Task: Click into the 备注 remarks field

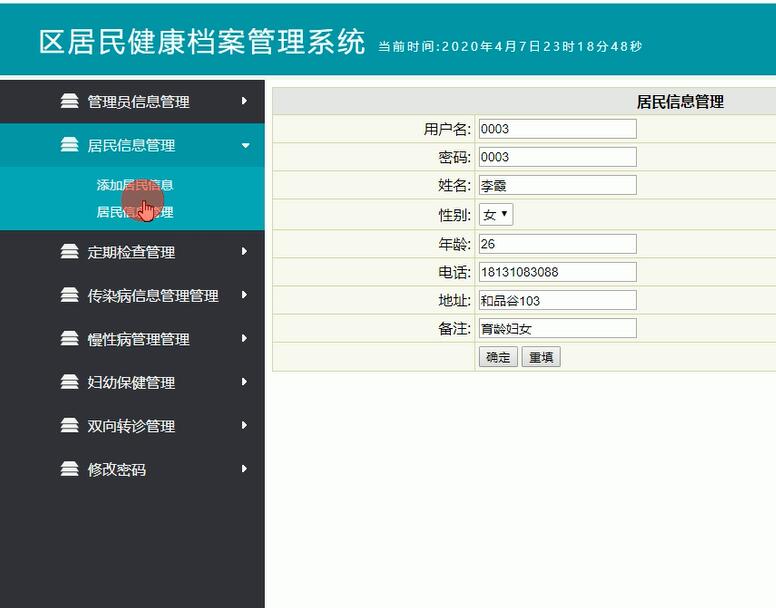Action: coord(557,328)
